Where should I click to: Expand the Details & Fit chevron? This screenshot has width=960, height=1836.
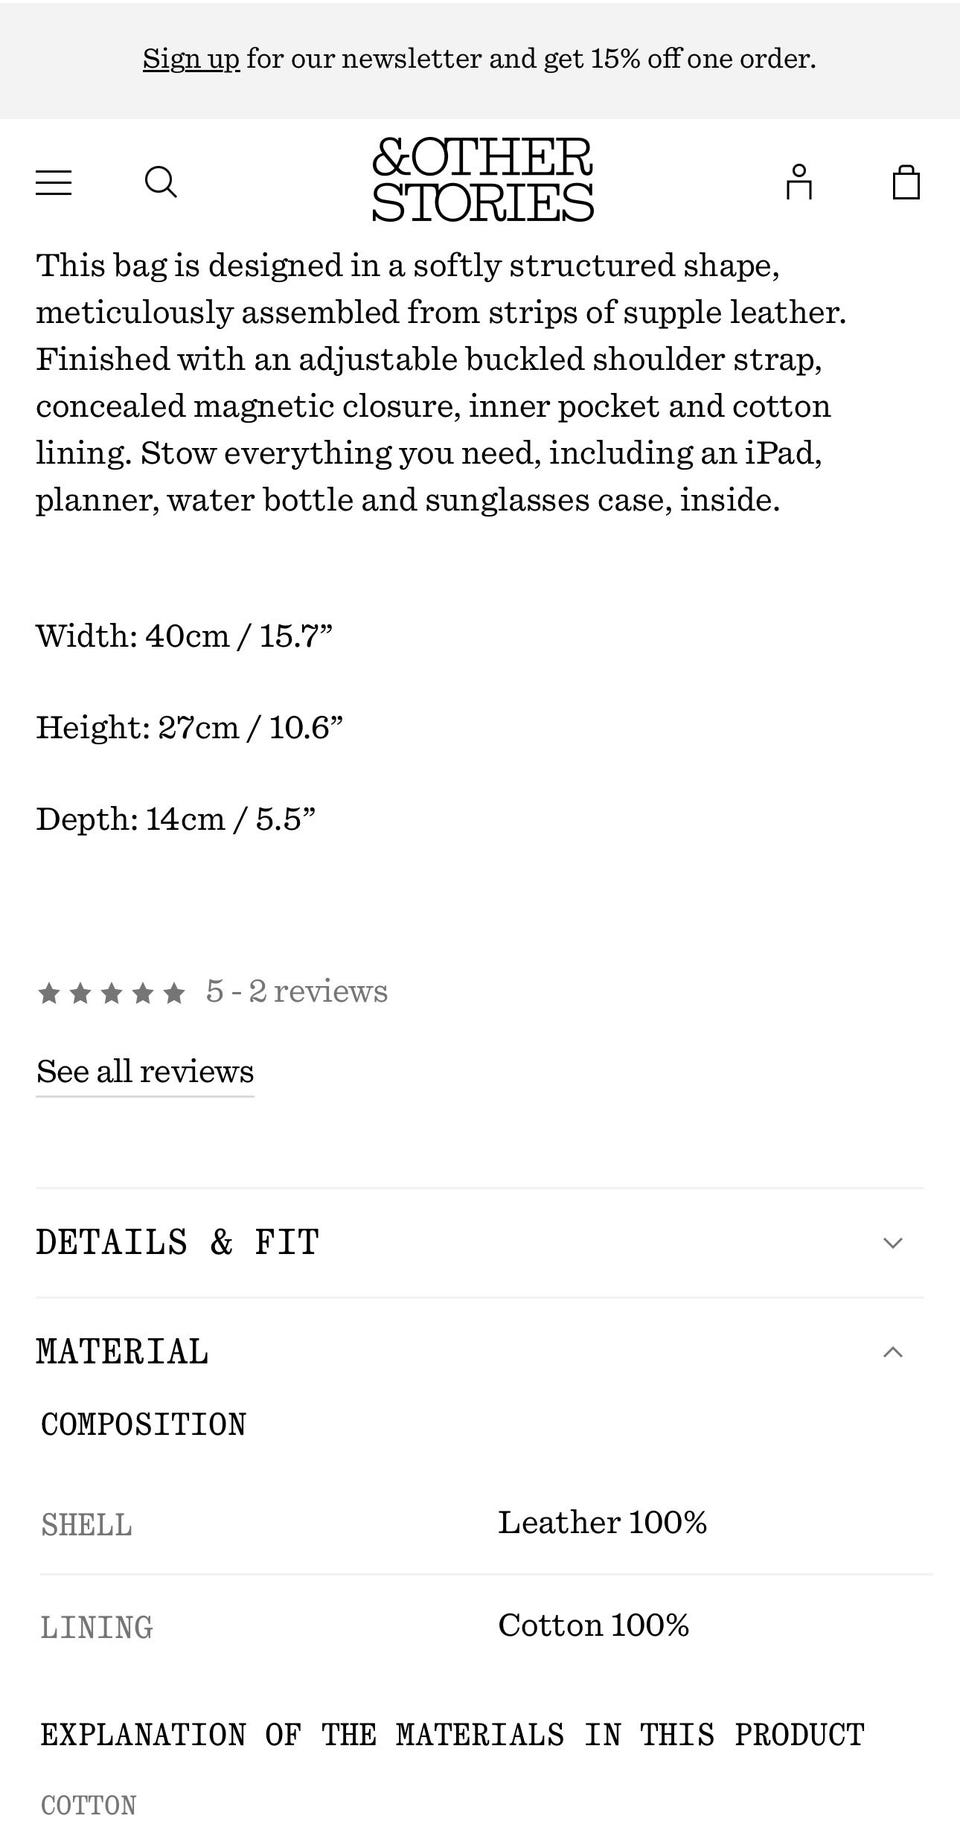click(893, 1243)
